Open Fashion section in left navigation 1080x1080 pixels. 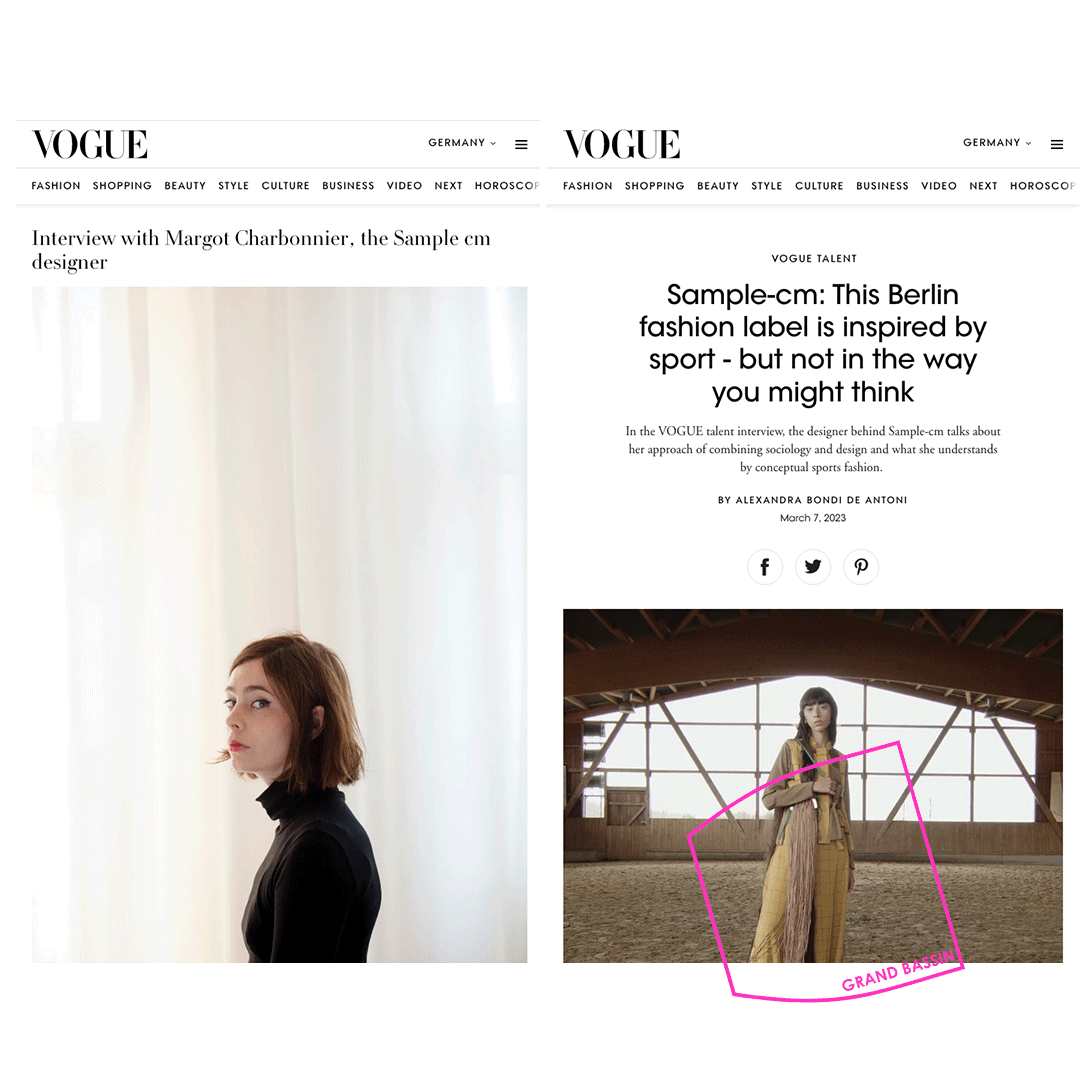tap(56, 186)
